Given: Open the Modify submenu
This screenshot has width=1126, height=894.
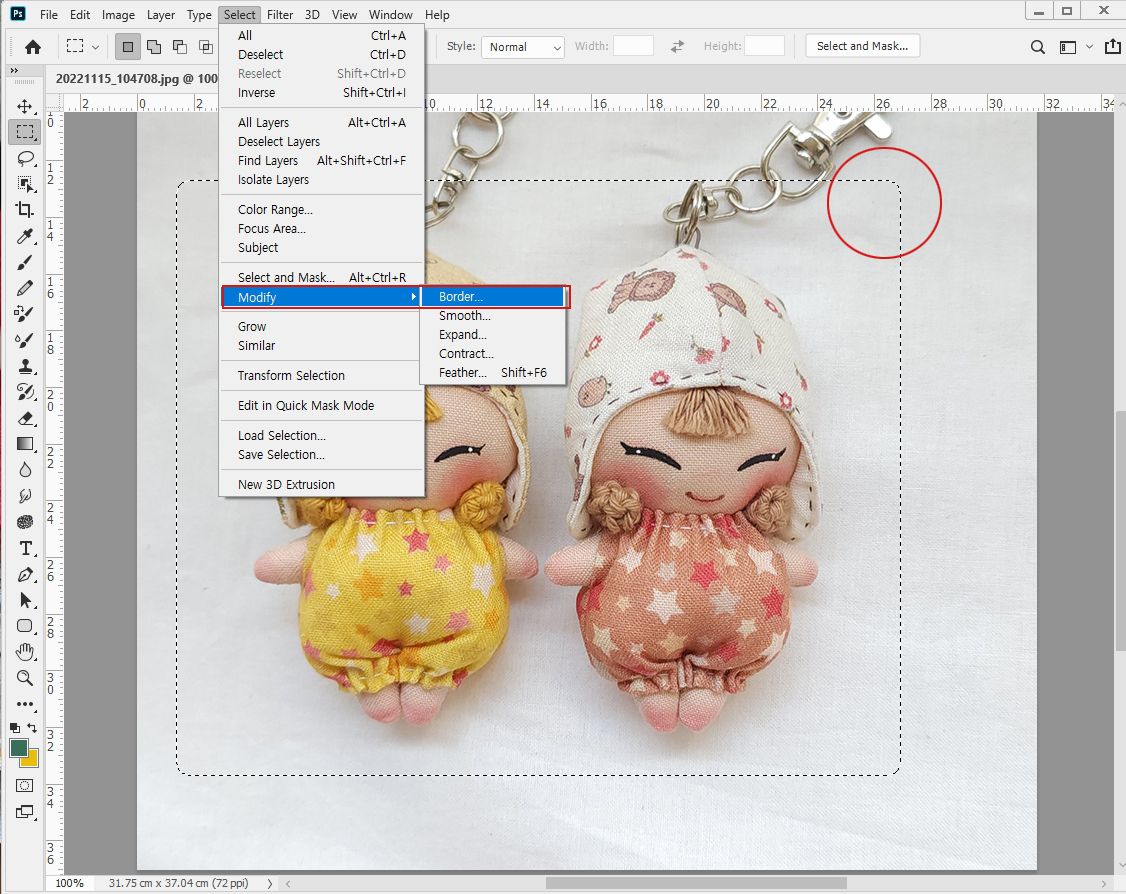Looking at the screenshot, I should click(x=321, y=297).
